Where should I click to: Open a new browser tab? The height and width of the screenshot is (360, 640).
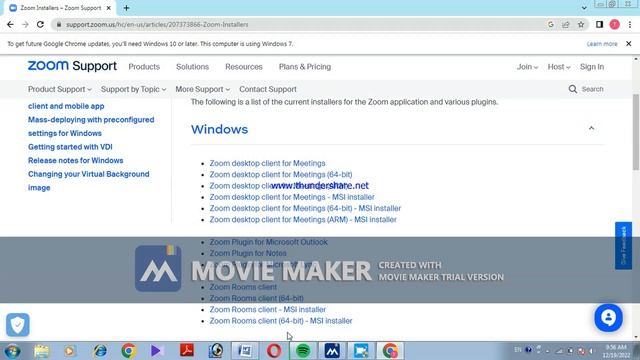tap(126, 8)
